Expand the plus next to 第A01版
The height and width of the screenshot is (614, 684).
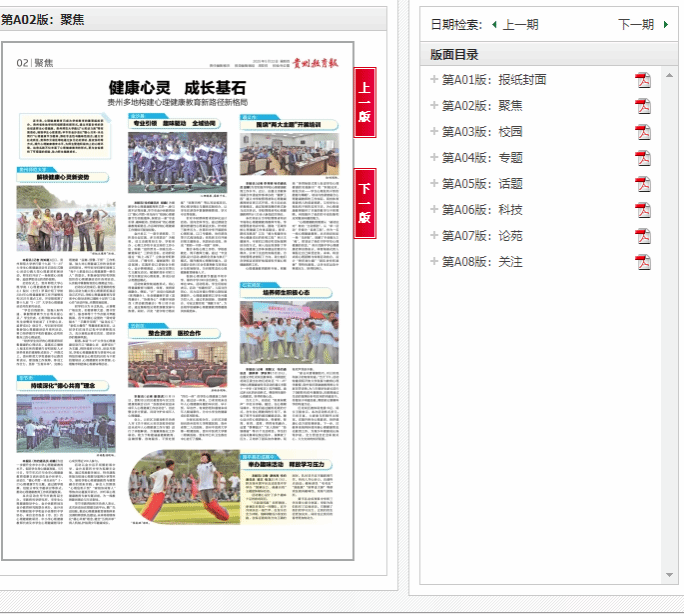(434, 79)
